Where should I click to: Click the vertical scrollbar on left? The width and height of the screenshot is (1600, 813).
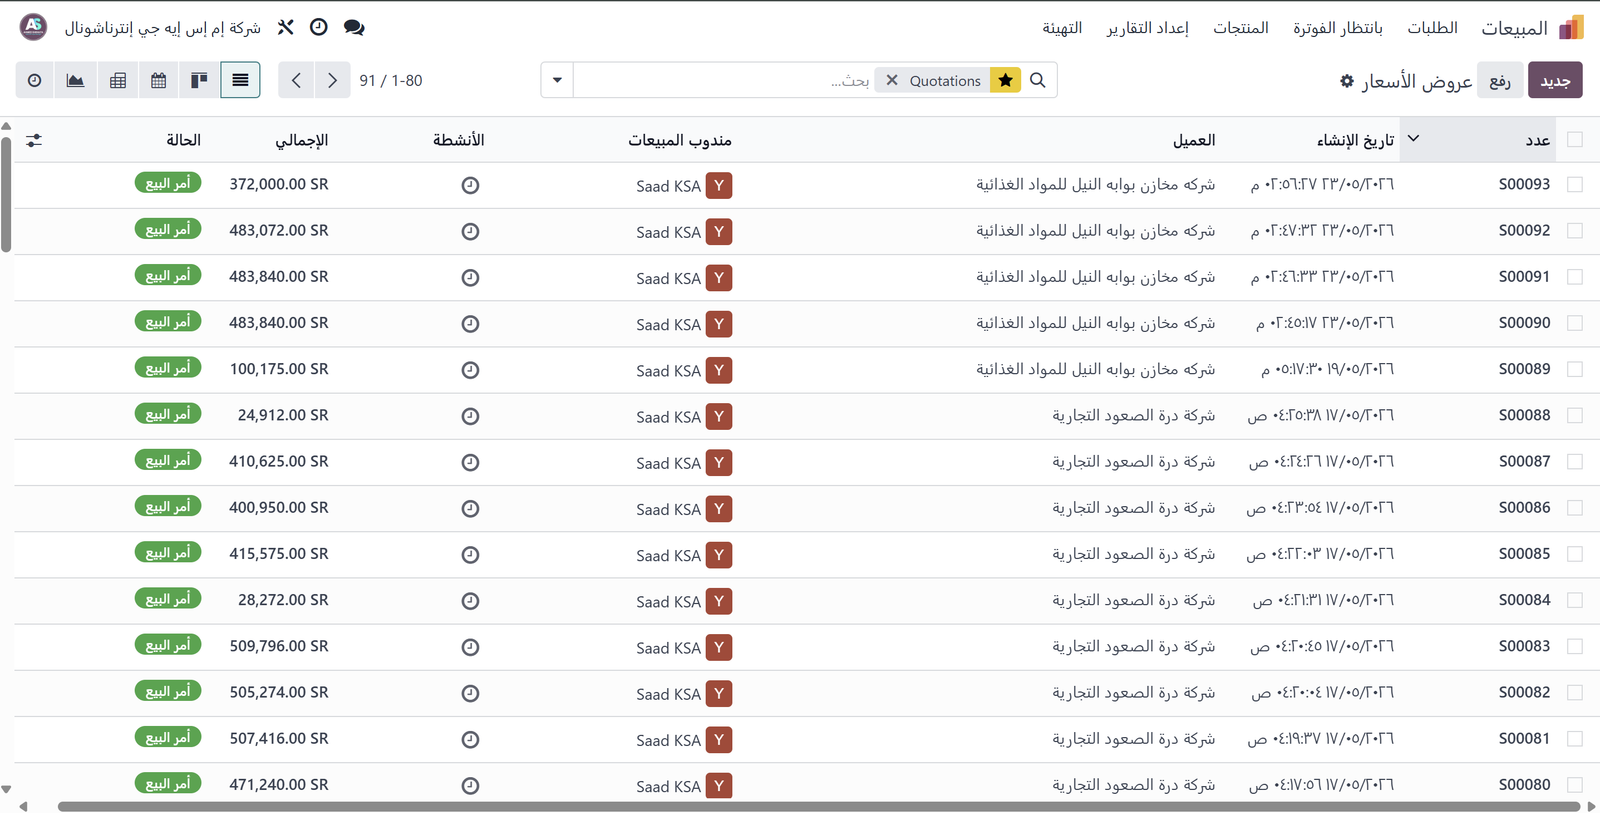[6, 195]
